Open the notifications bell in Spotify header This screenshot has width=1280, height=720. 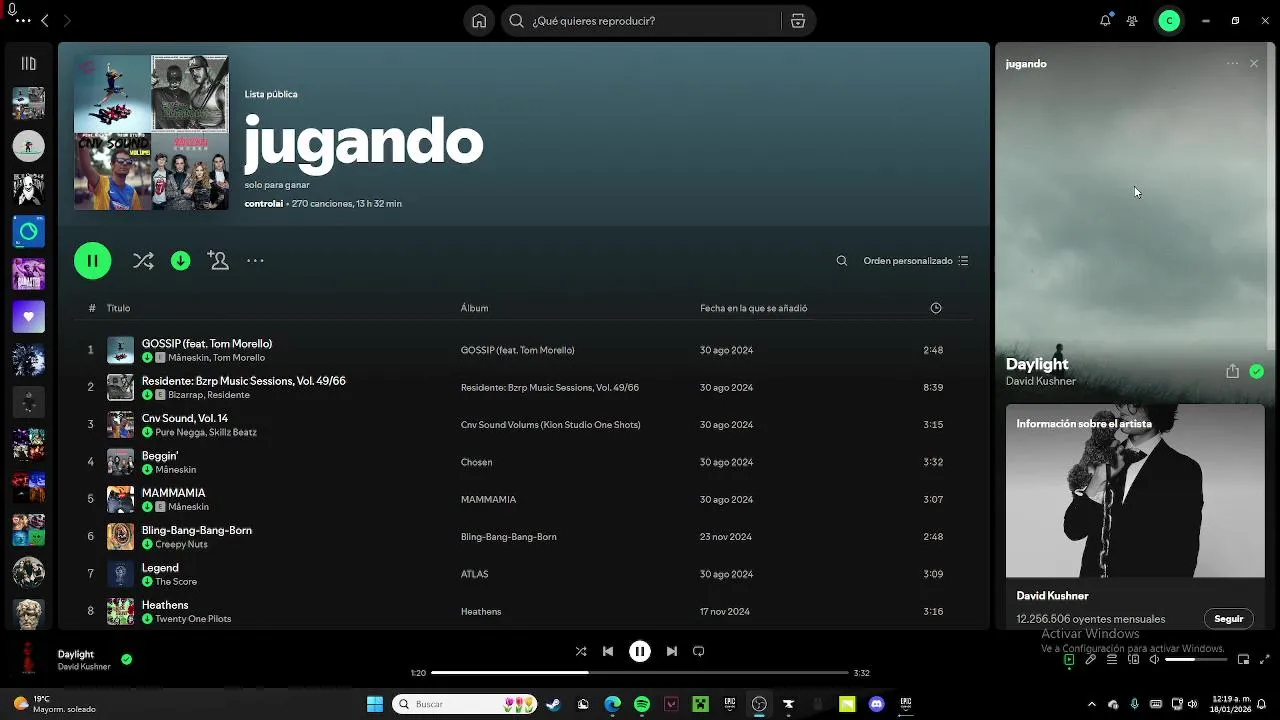pos(1105,21)
